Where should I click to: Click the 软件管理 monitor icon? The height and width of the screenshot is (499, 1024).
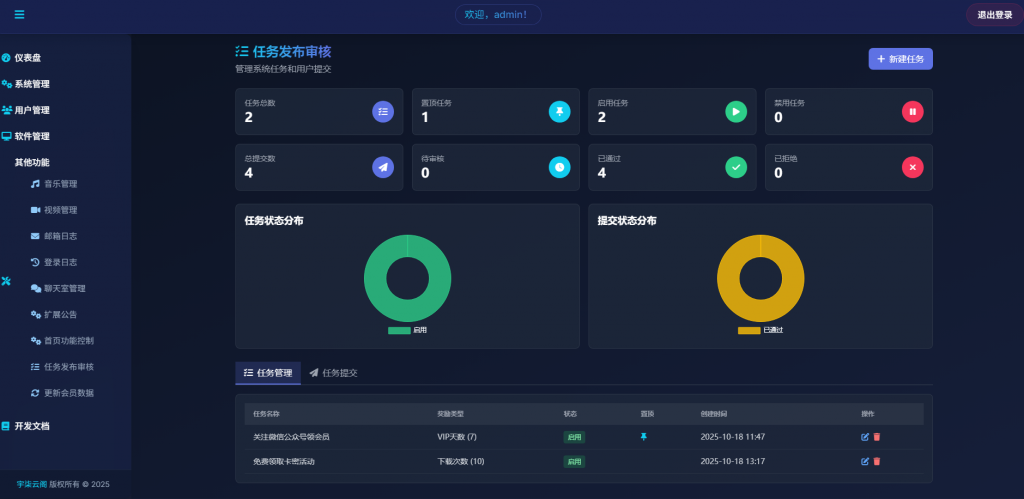tap(7, 137)
